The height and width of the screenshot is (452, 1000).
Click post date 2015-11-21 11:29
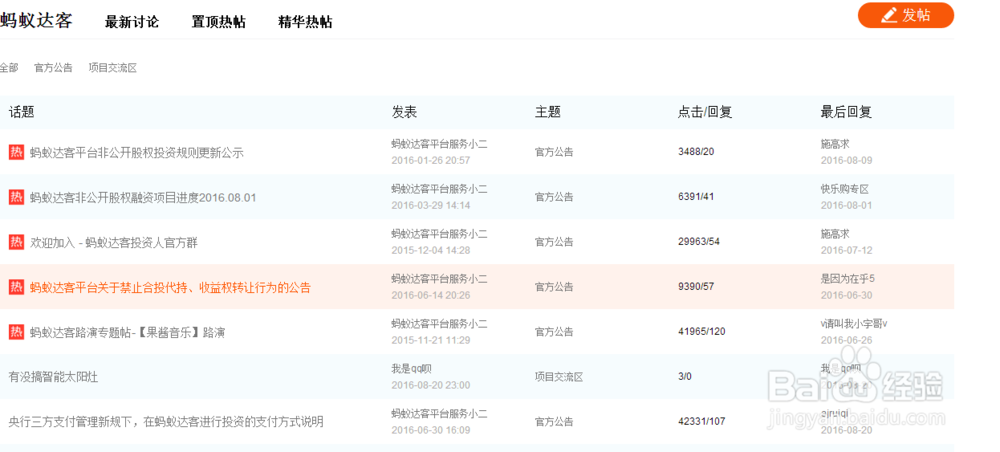click(x=430, y=340)
